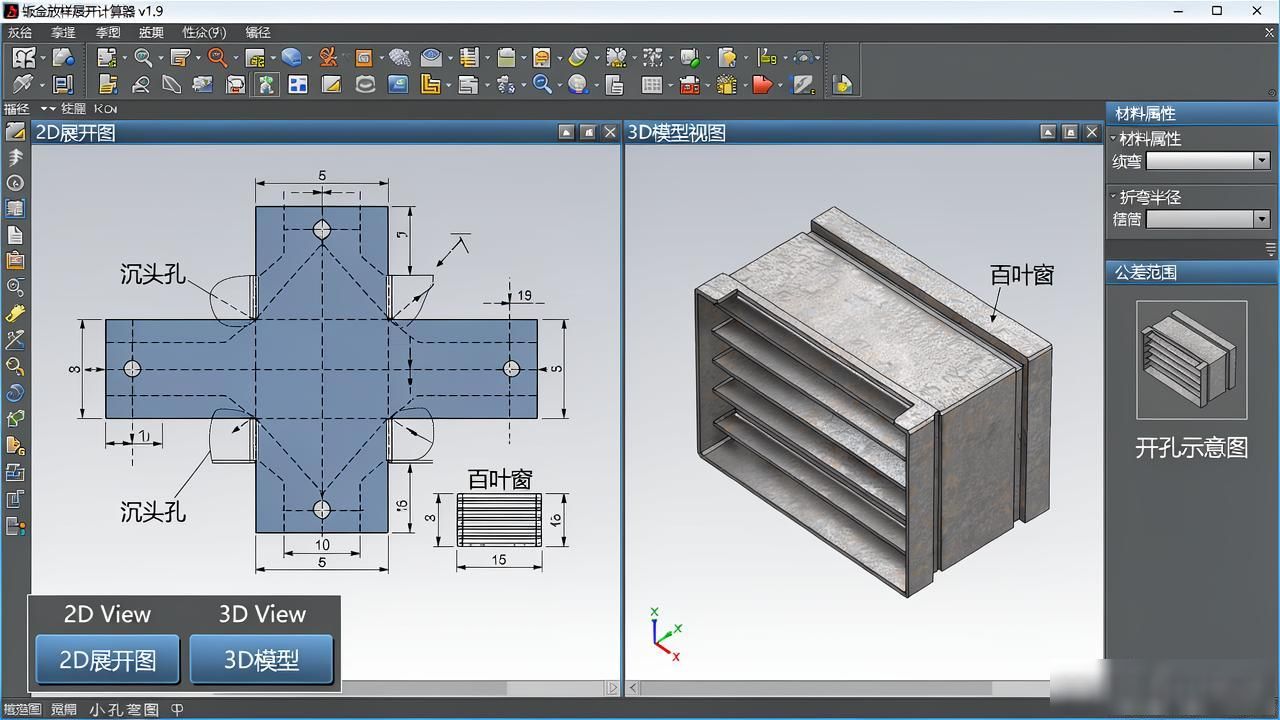The height and width of the screenshot is (720, 1280).
Task: Toggle pin button on 3D模型视图 panel header
Action: click(1070, 132)
